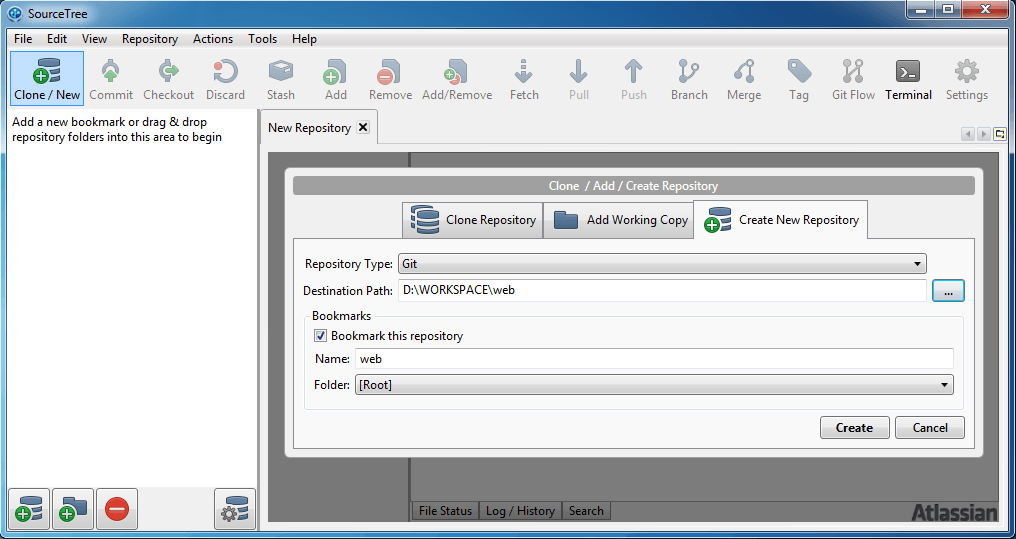
Task: Minimize the SourceTree window
Action: coord(919,9)
